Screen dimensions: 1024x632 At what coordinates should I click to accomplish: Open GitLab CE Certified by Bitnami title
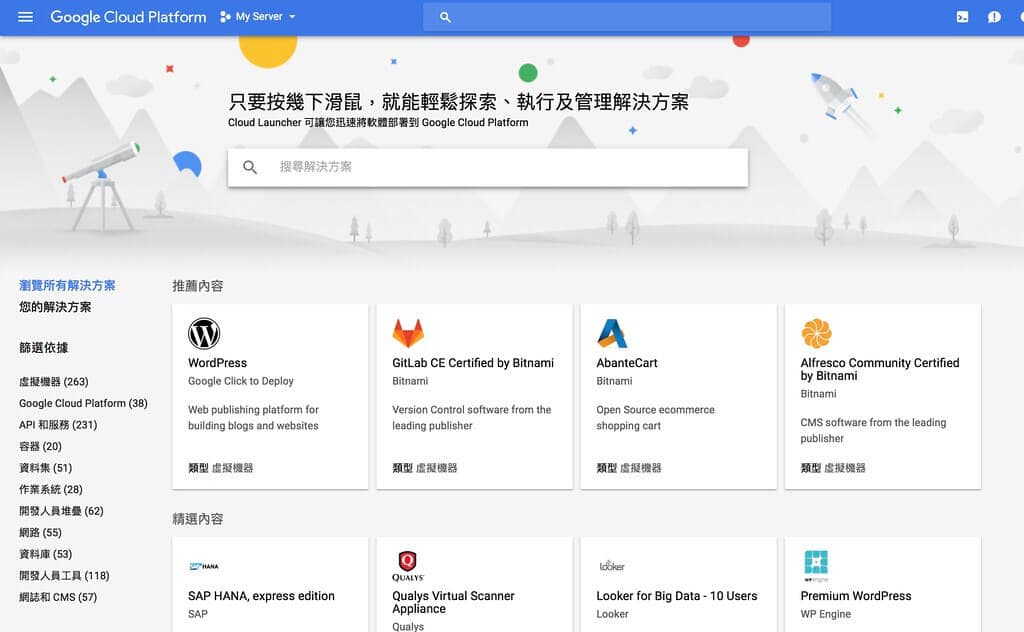pyautogui.click(x=473, y=363)
